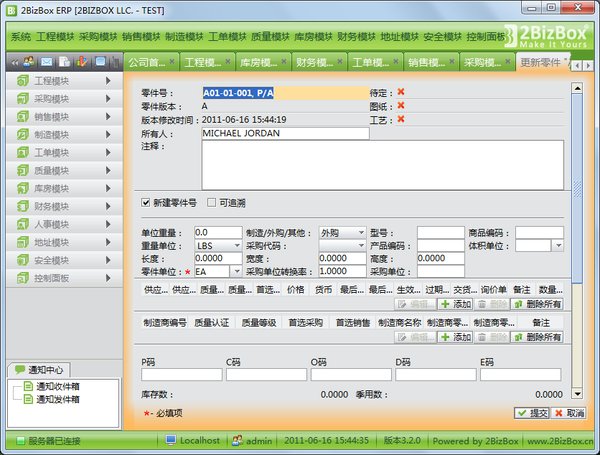
Task: Expand the 工程模块 sidebar item
Action: pyautogui.click(x=107, y=80)
